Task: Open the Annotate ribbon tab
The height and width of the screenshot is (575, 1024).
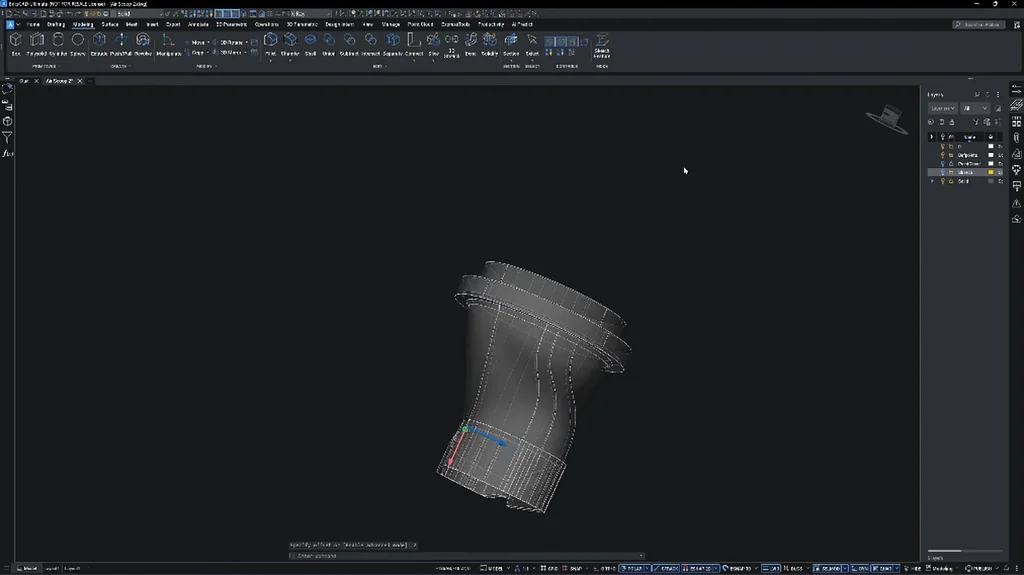Action: (198, 25)
